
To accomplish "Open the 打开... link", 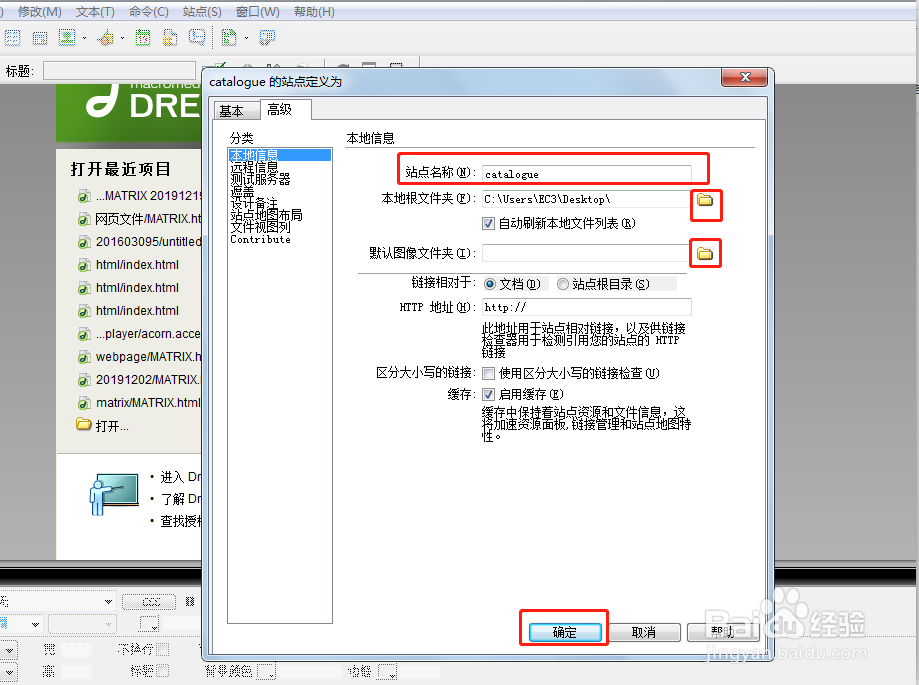I will coord(112,426).
